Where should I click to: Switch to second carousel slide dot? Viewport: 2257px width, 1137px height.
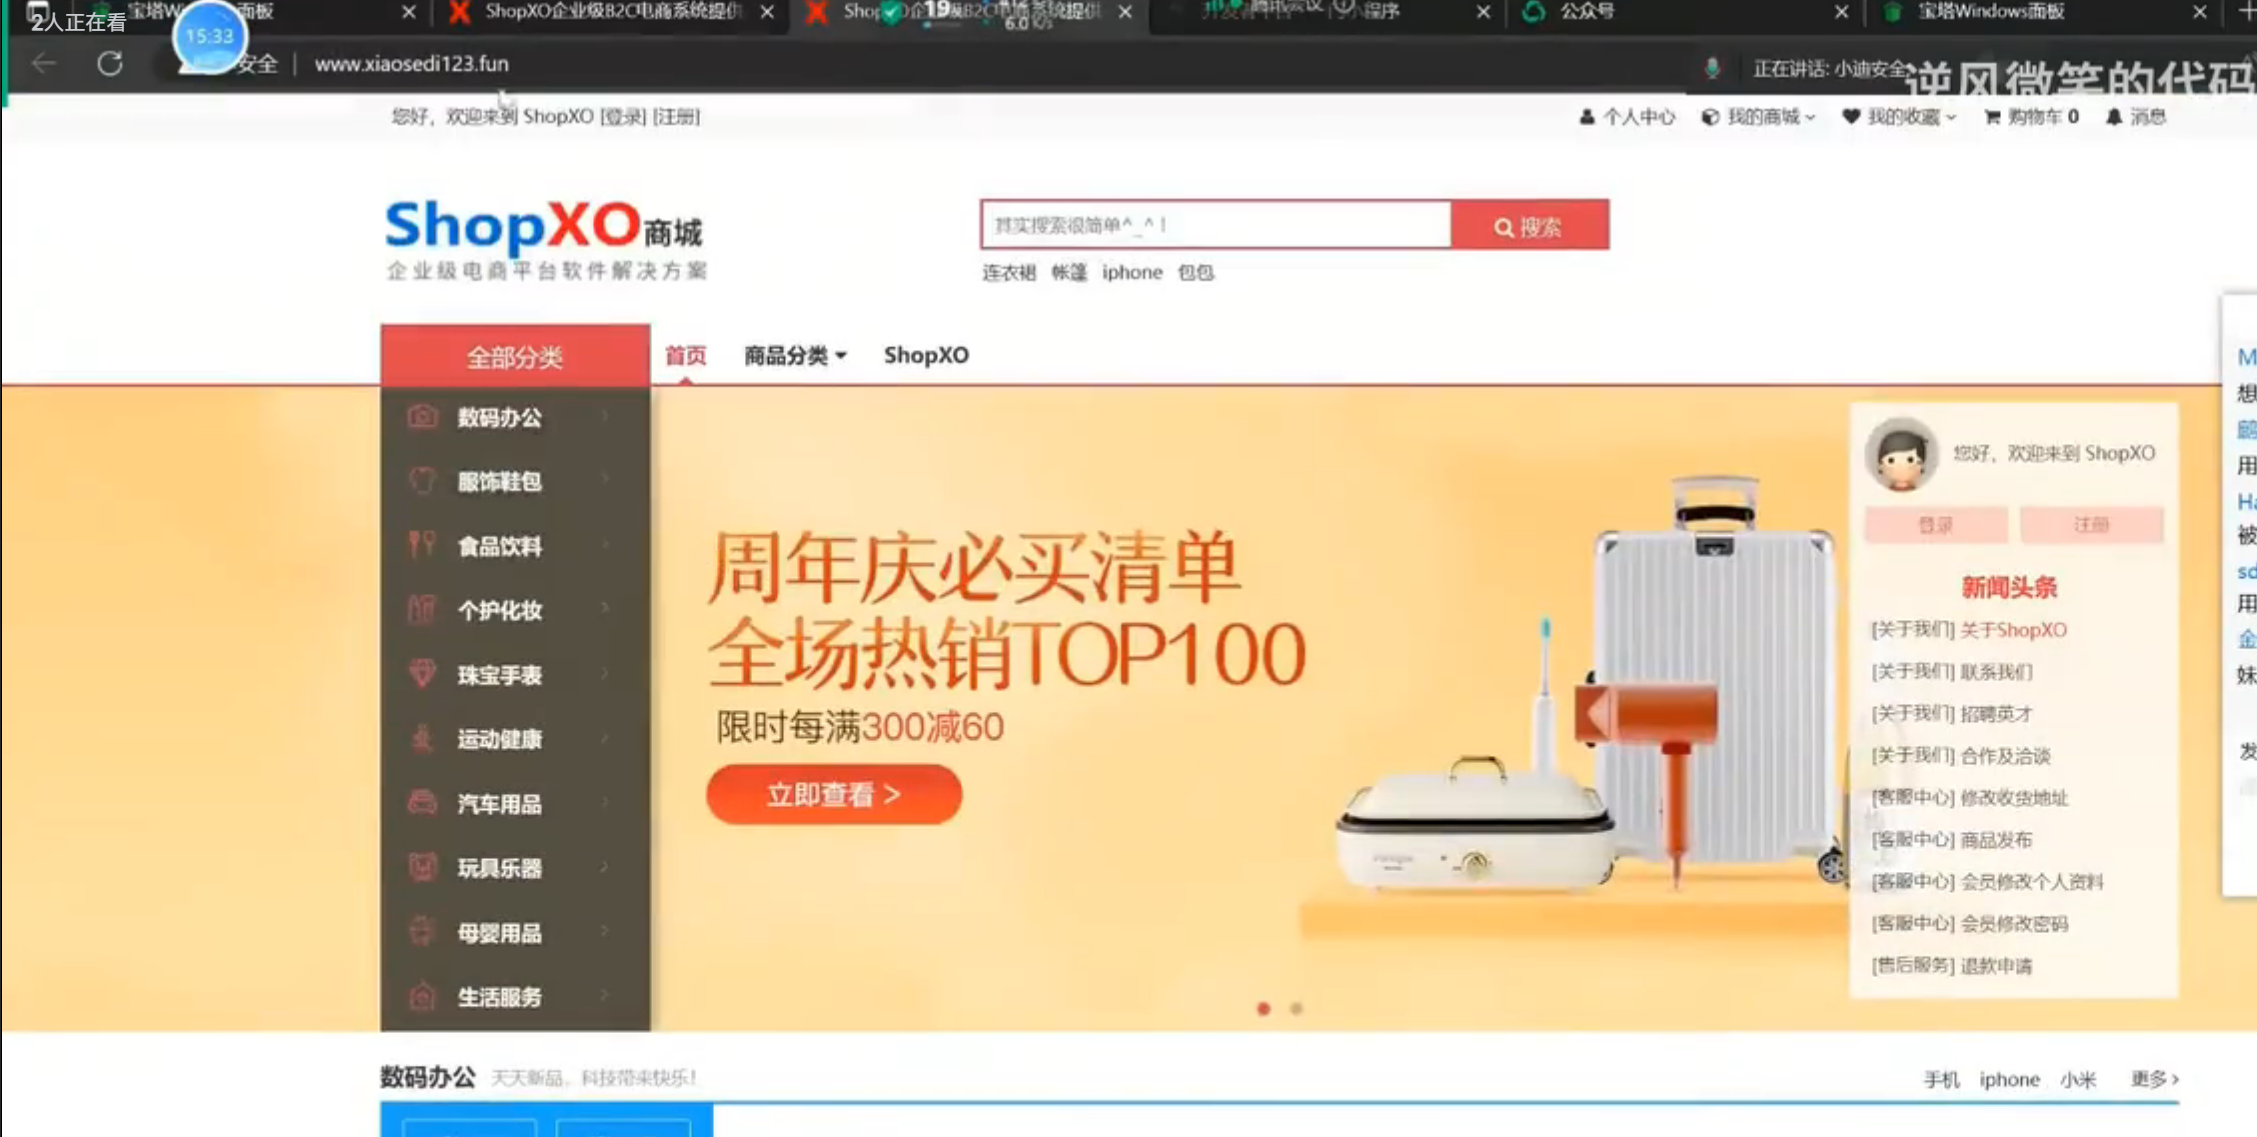pyautogui.click(x=1296, y=1009)
